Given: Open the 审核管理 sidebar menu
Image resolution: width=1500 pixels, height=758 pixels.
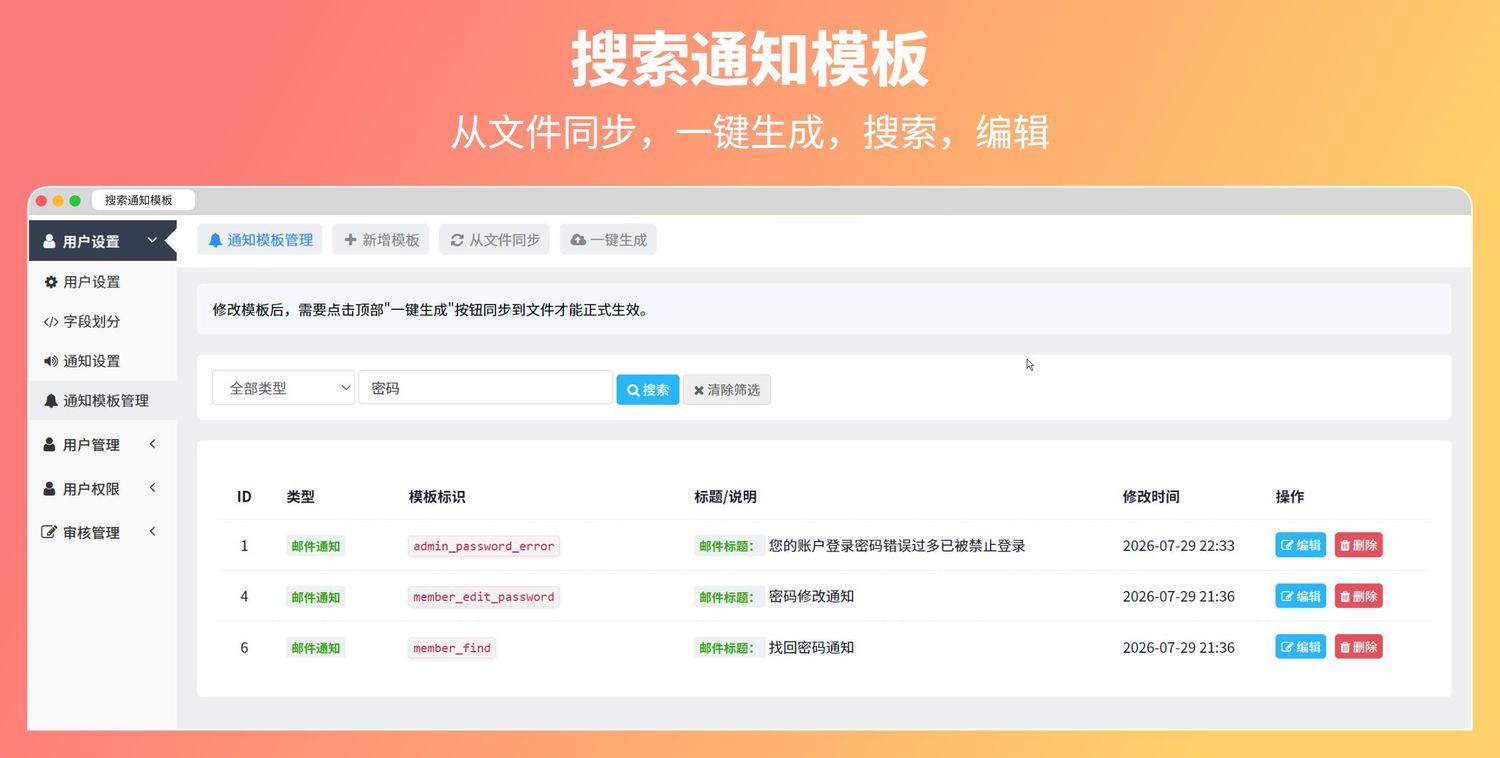Looking at the screenshot, I should coord(103,533).
